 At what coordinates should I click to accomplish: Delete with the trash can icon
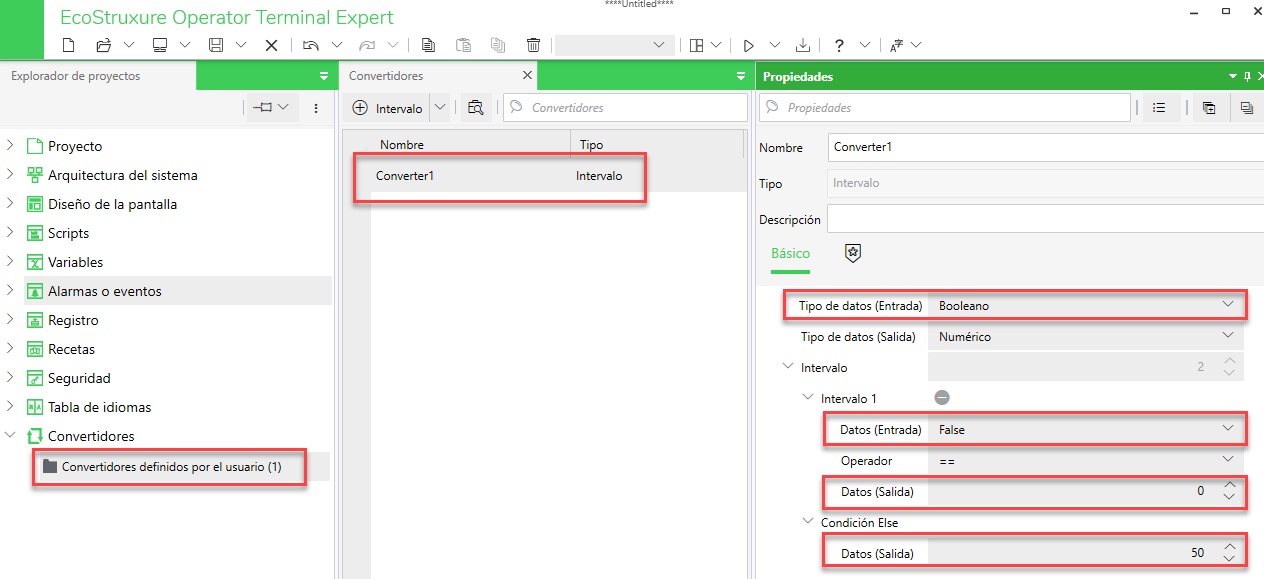pos(533,45)
